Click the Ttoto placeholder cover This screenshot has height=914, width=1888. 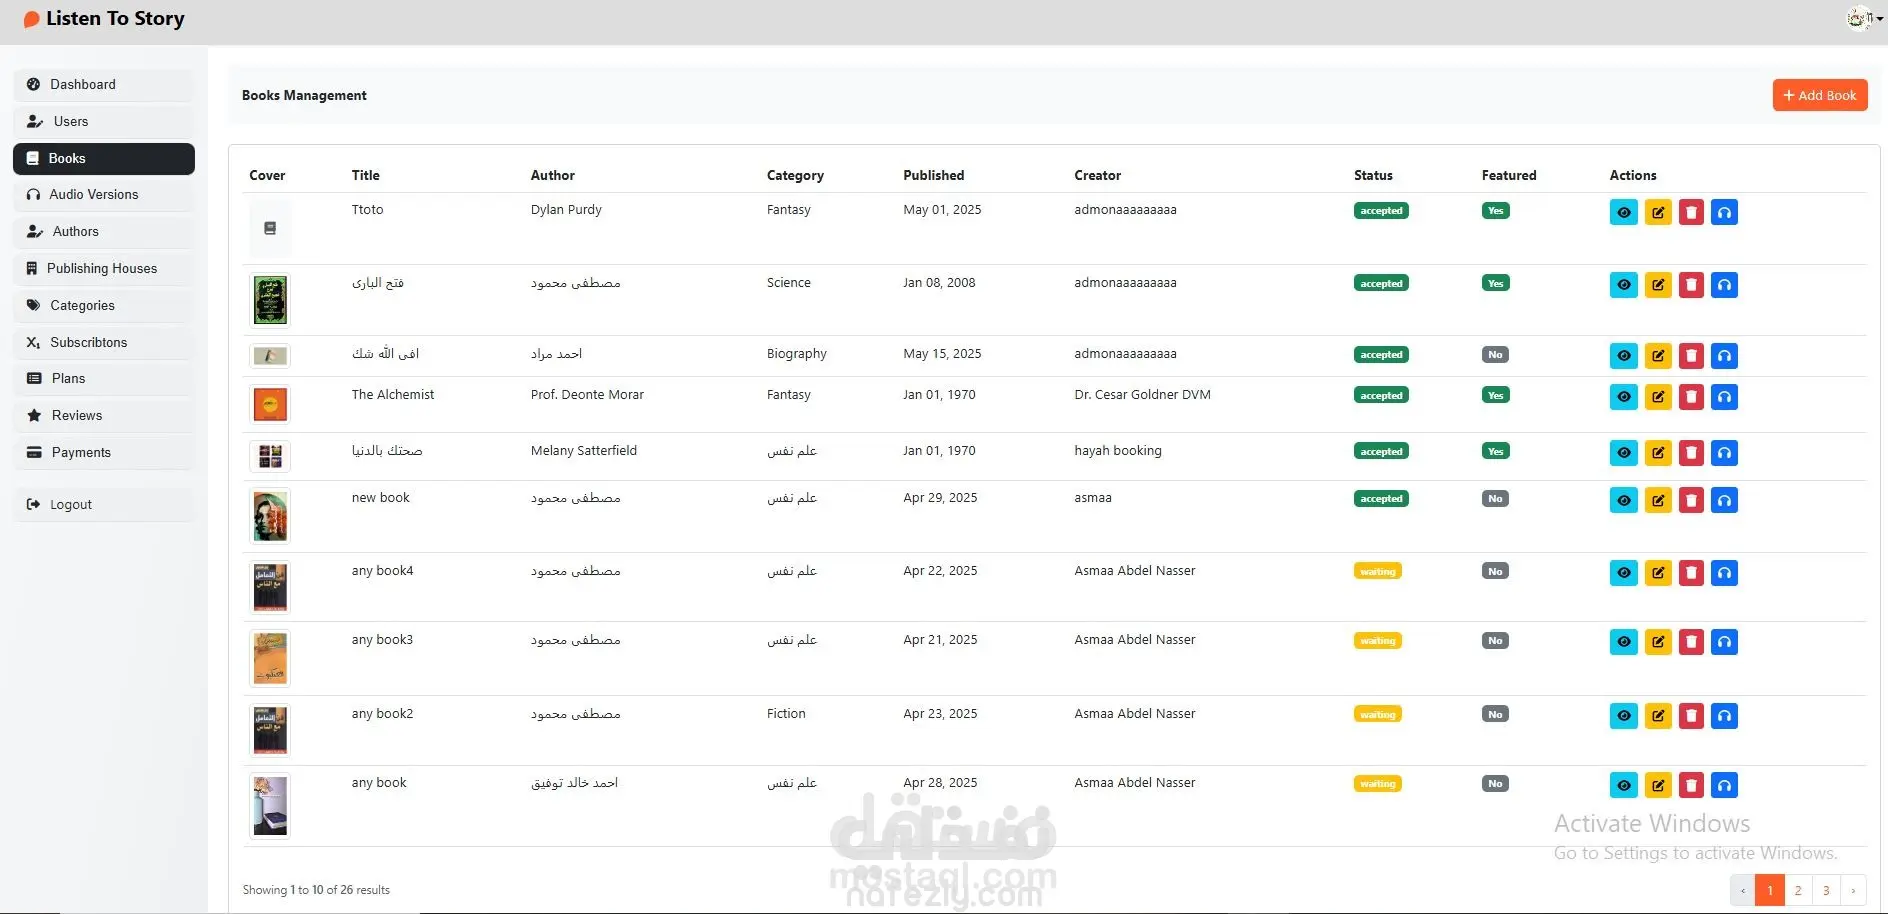[x=270, y=229]
